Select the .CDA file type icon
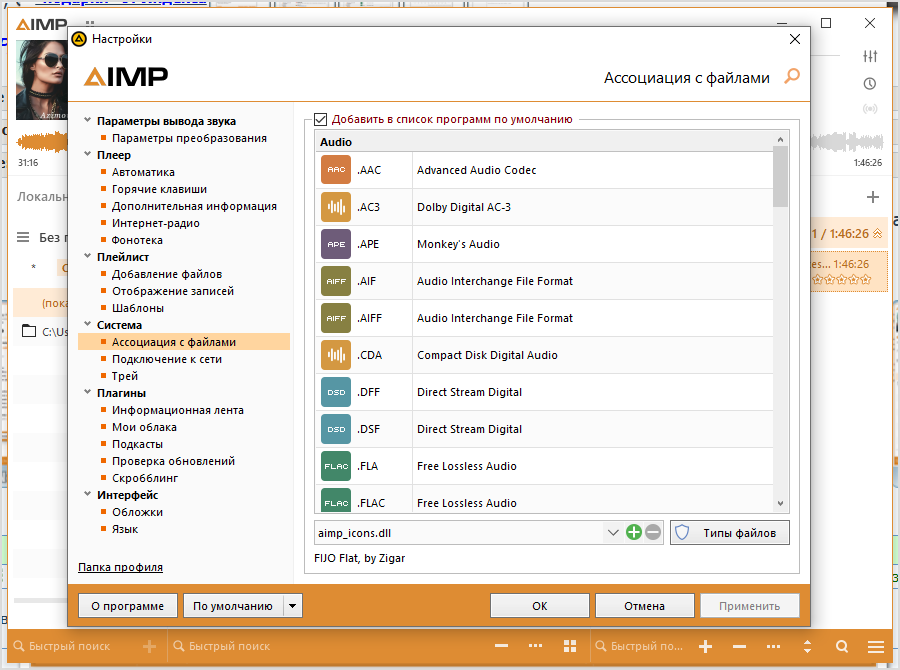900x670 pixels. pos(336,355)
